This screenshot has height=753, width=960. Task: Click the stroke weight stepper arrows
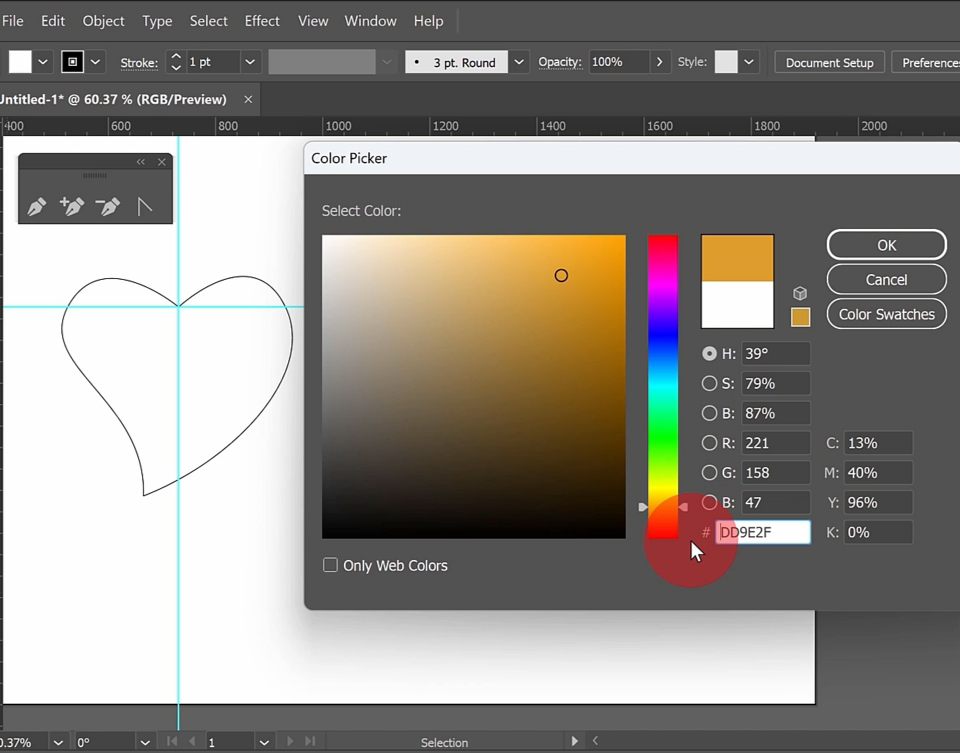point(176,62)
